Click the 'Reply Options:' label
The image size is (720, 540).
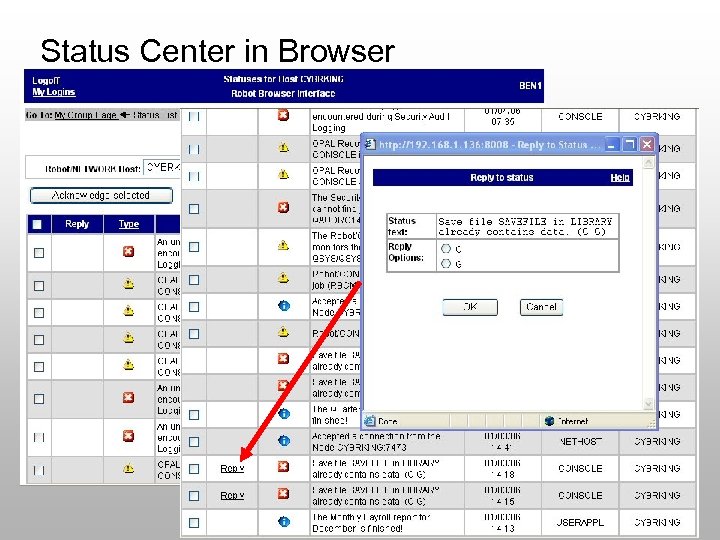(x=405, y=252)
